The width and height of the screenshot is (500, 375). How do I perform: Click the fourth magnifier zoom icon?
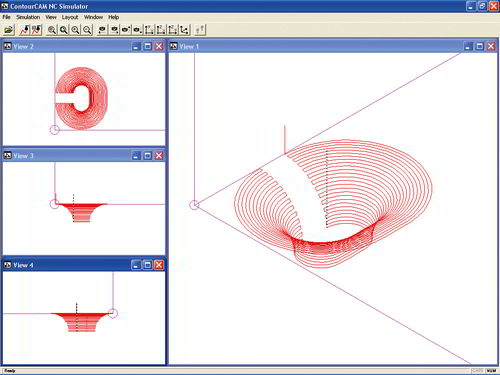pos(87,30)
